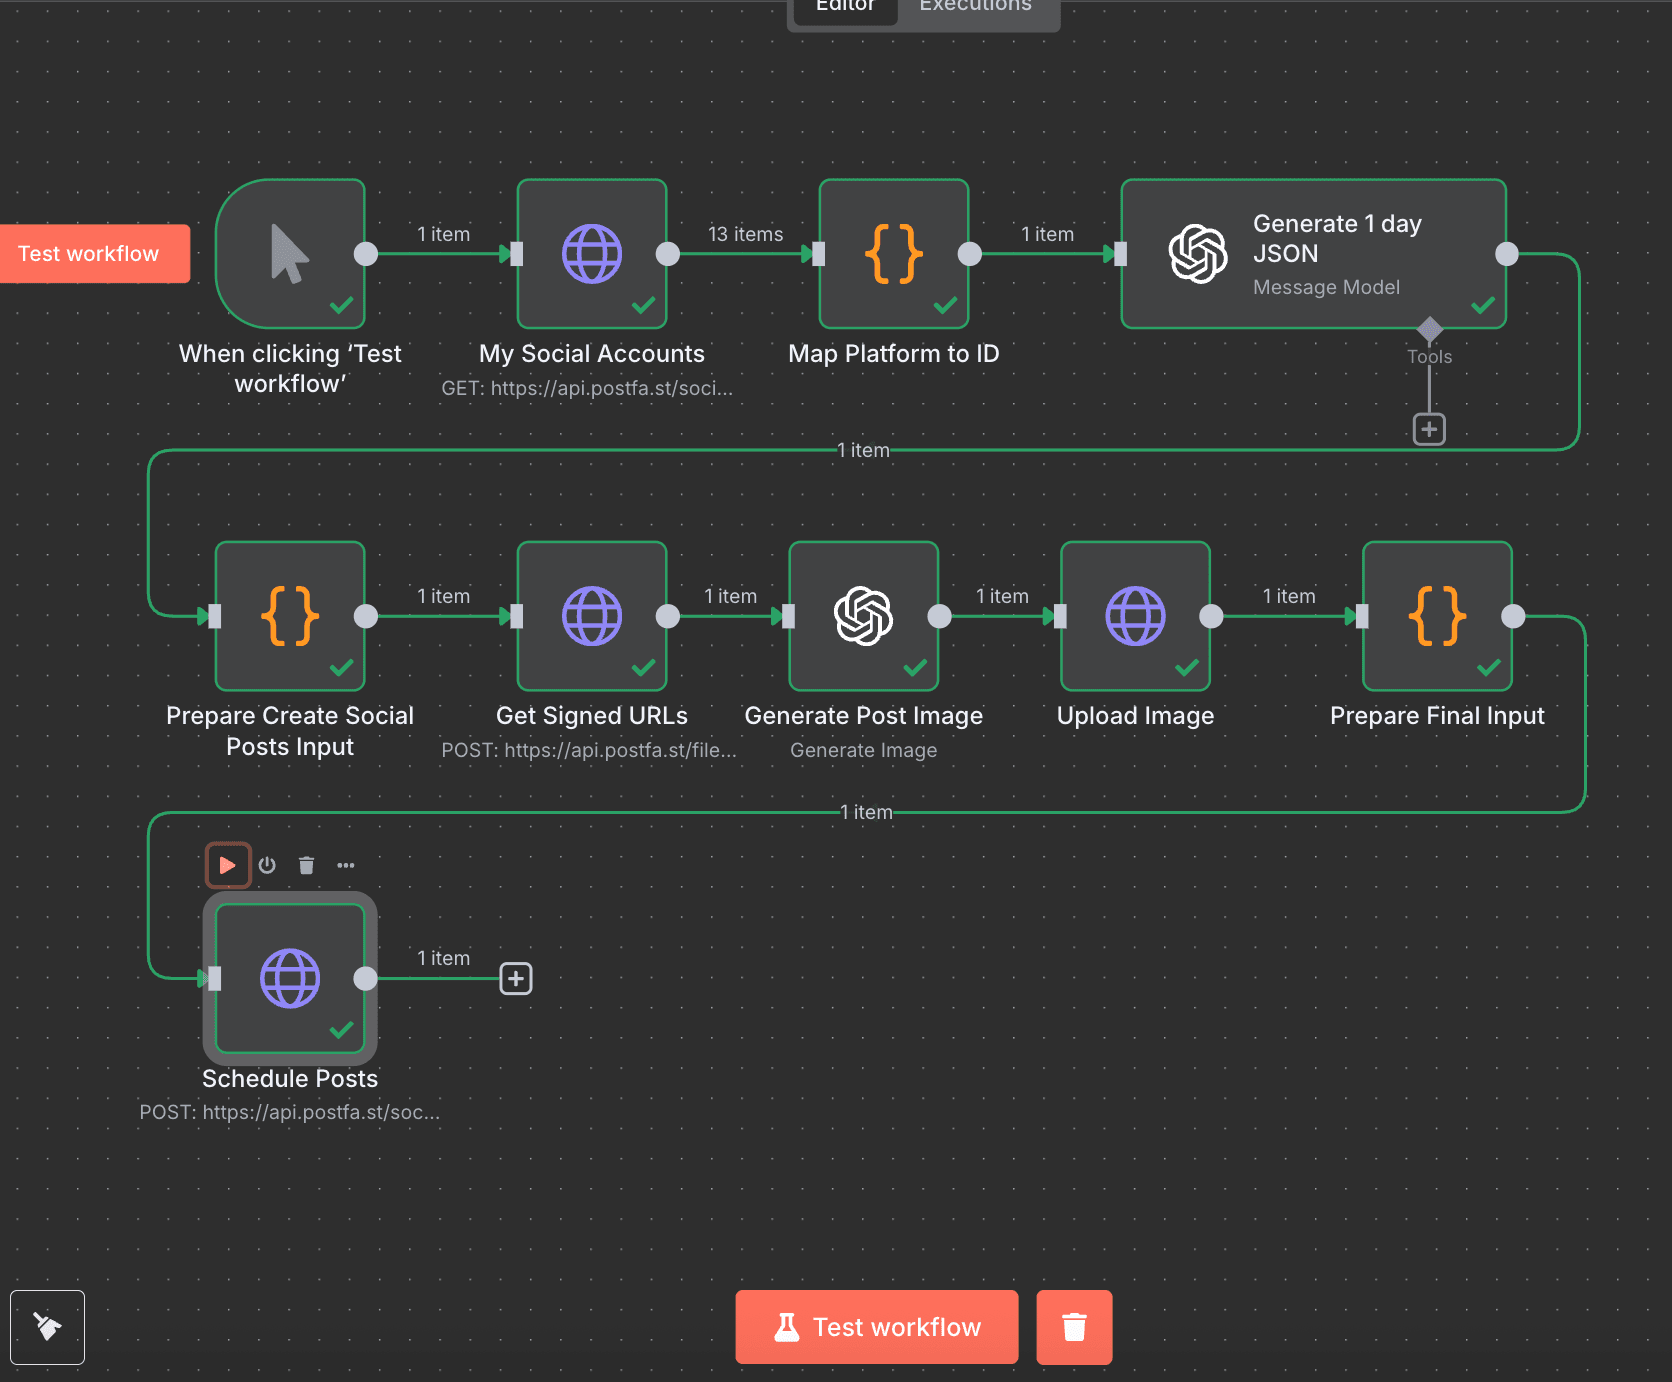Click the Generate 1 day JSON output connector
This screenshot has width=1672, height=1382.
tap(1507, 254)
